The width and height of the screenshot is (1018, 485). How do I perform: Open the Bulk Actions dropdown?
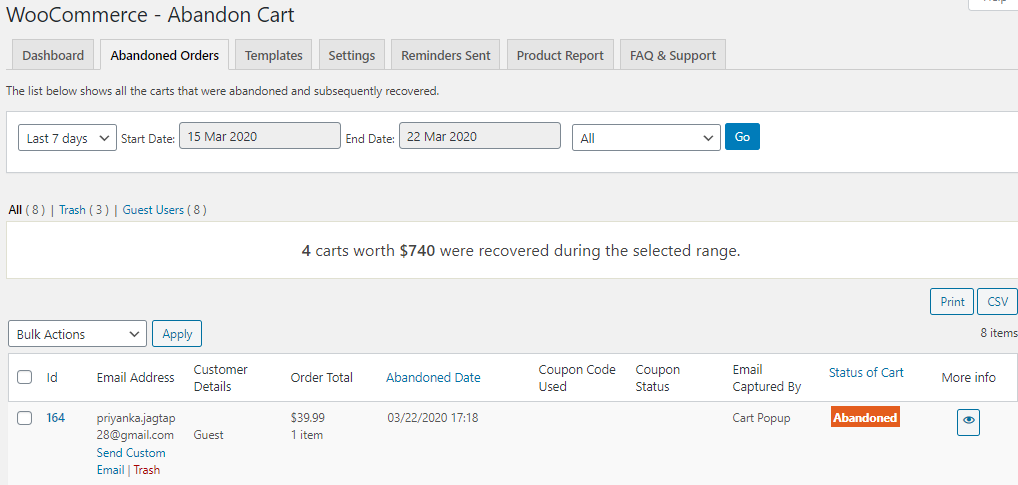77,334
